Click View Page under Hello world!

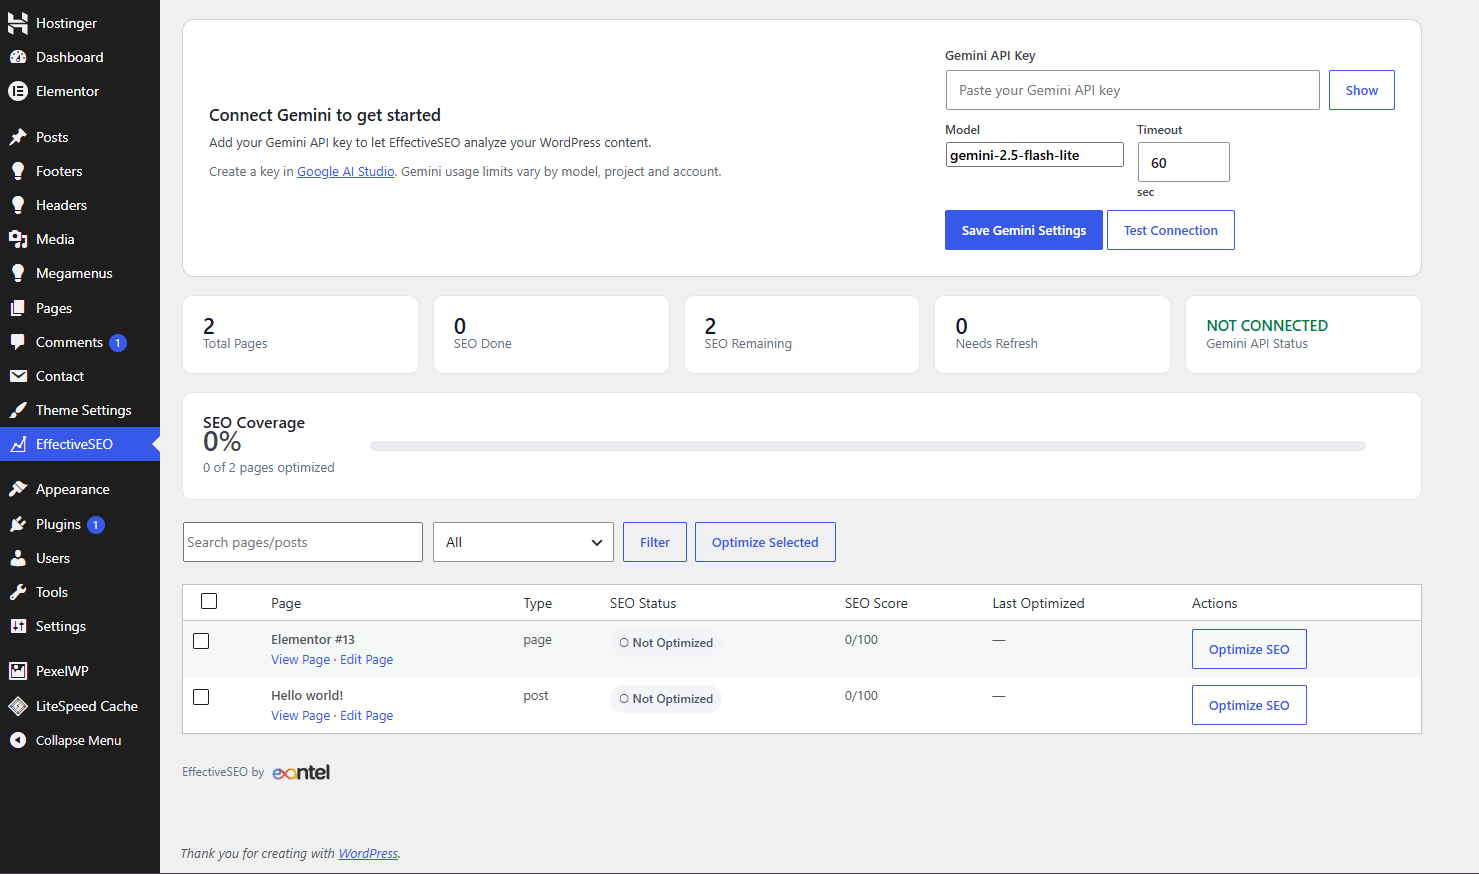[x=300, y=716]
